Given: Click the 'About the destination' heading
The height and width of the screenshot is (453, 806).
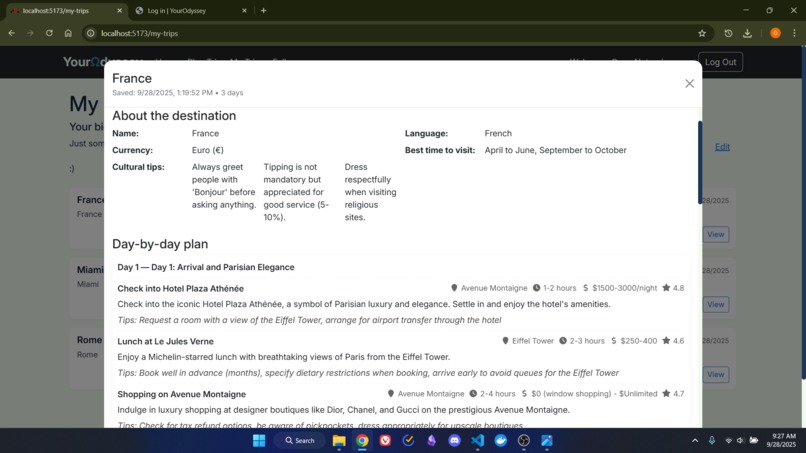Looking at the screenshot, I should [x=174, y=116].
